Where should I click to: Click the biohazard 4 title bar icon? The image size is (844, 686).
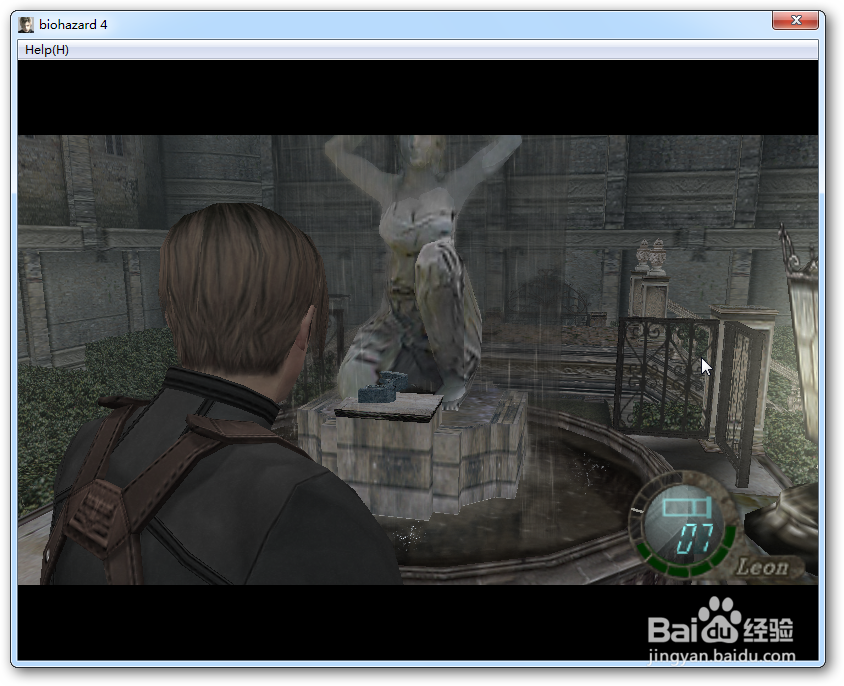click(x=26, y=25)
